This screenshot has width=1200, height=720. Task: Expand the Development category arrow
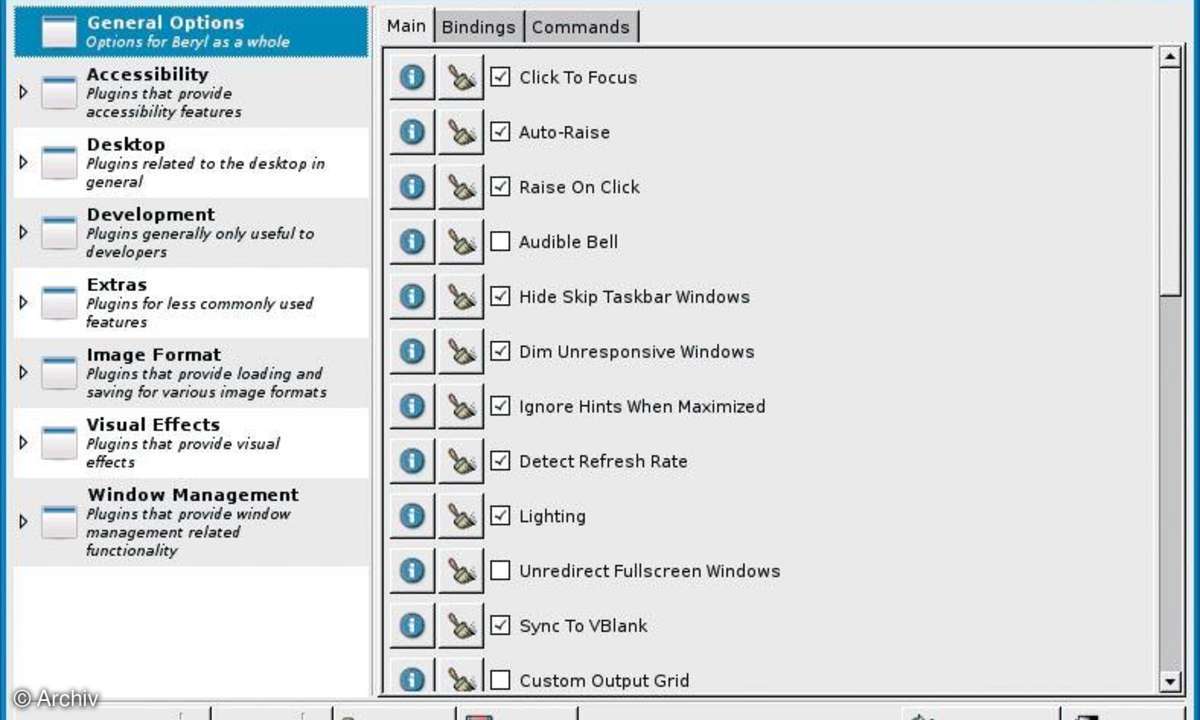click(x=24, y=232)
